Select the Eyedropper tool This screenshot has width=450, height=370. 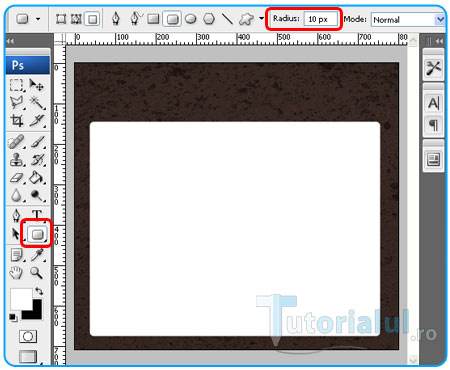(x=37, y=255)
